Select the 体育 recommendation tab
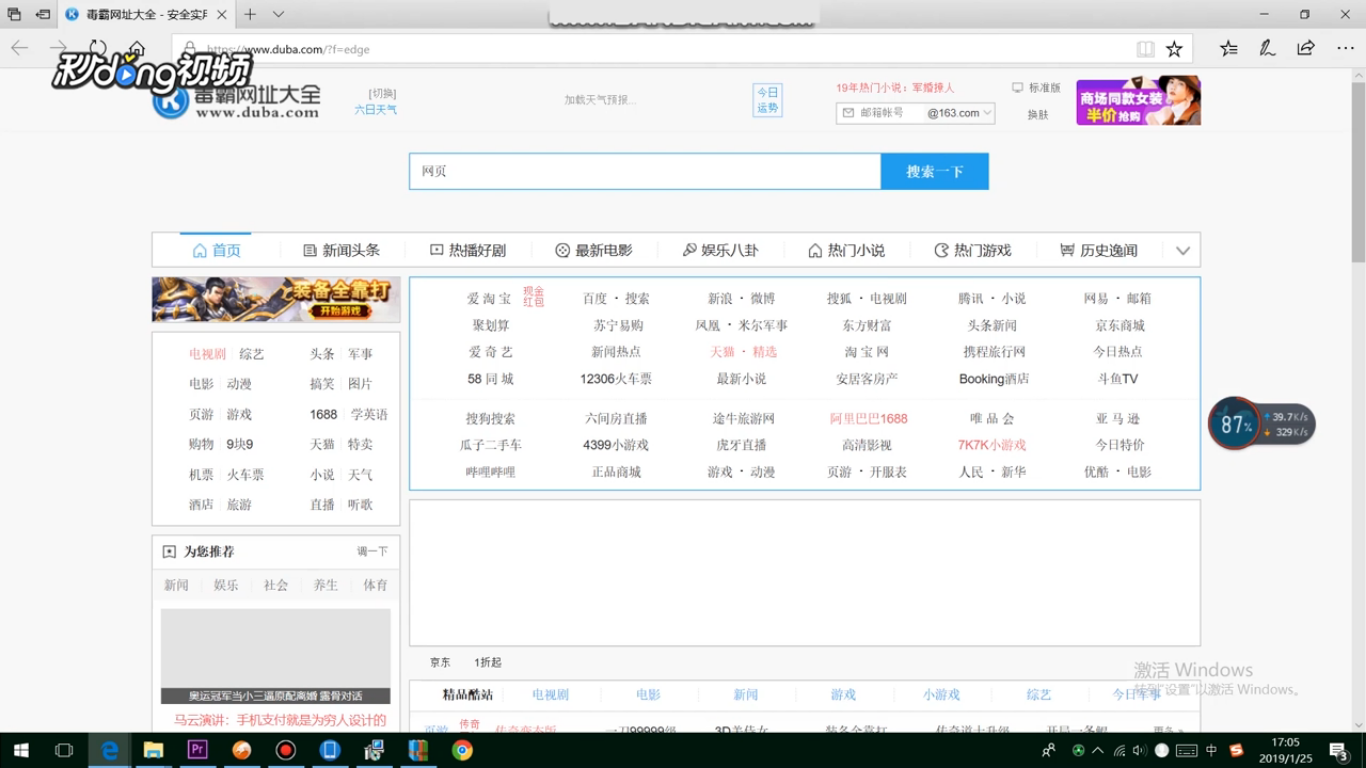The width and height of the screenshot is (1366, 768). 375,585
